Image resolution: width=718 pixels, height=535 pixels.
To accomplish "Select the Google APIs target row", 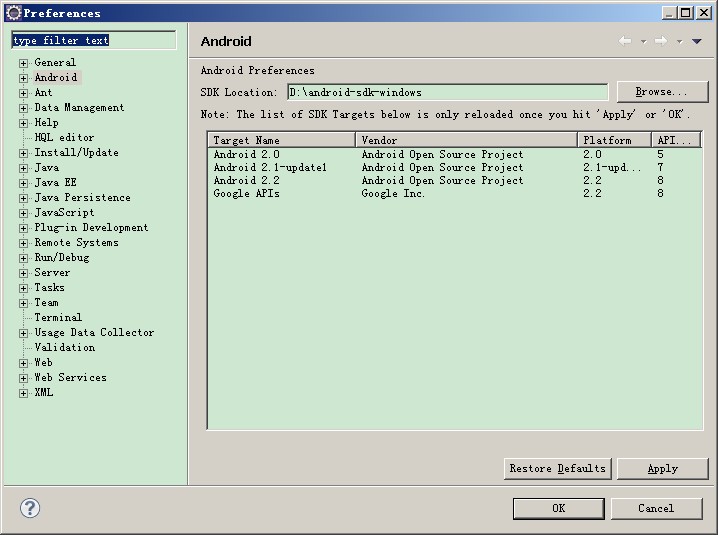I will (455, 194).
